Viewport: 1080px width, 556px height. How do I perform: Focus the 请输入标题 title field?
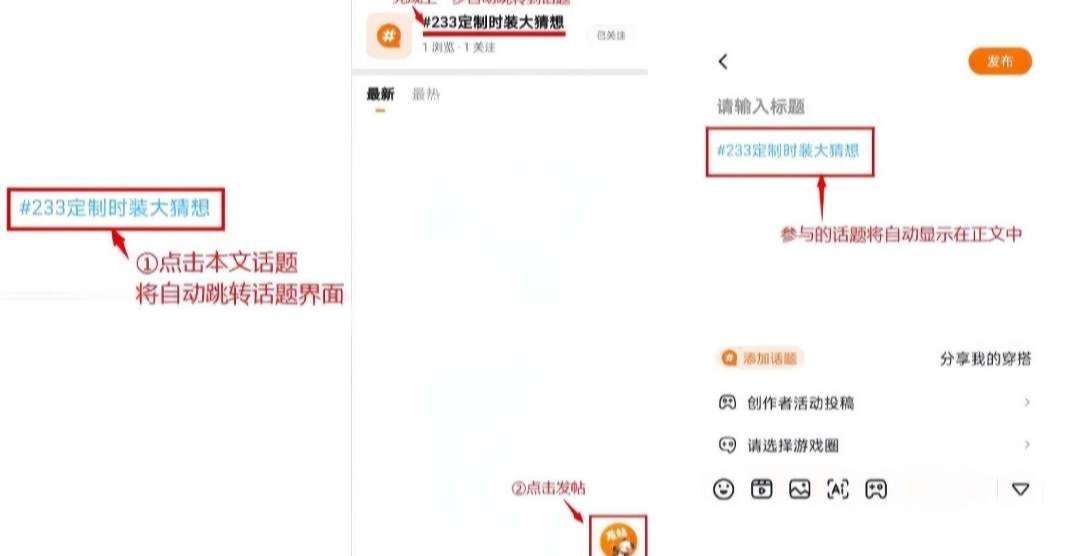click(761, 107)
